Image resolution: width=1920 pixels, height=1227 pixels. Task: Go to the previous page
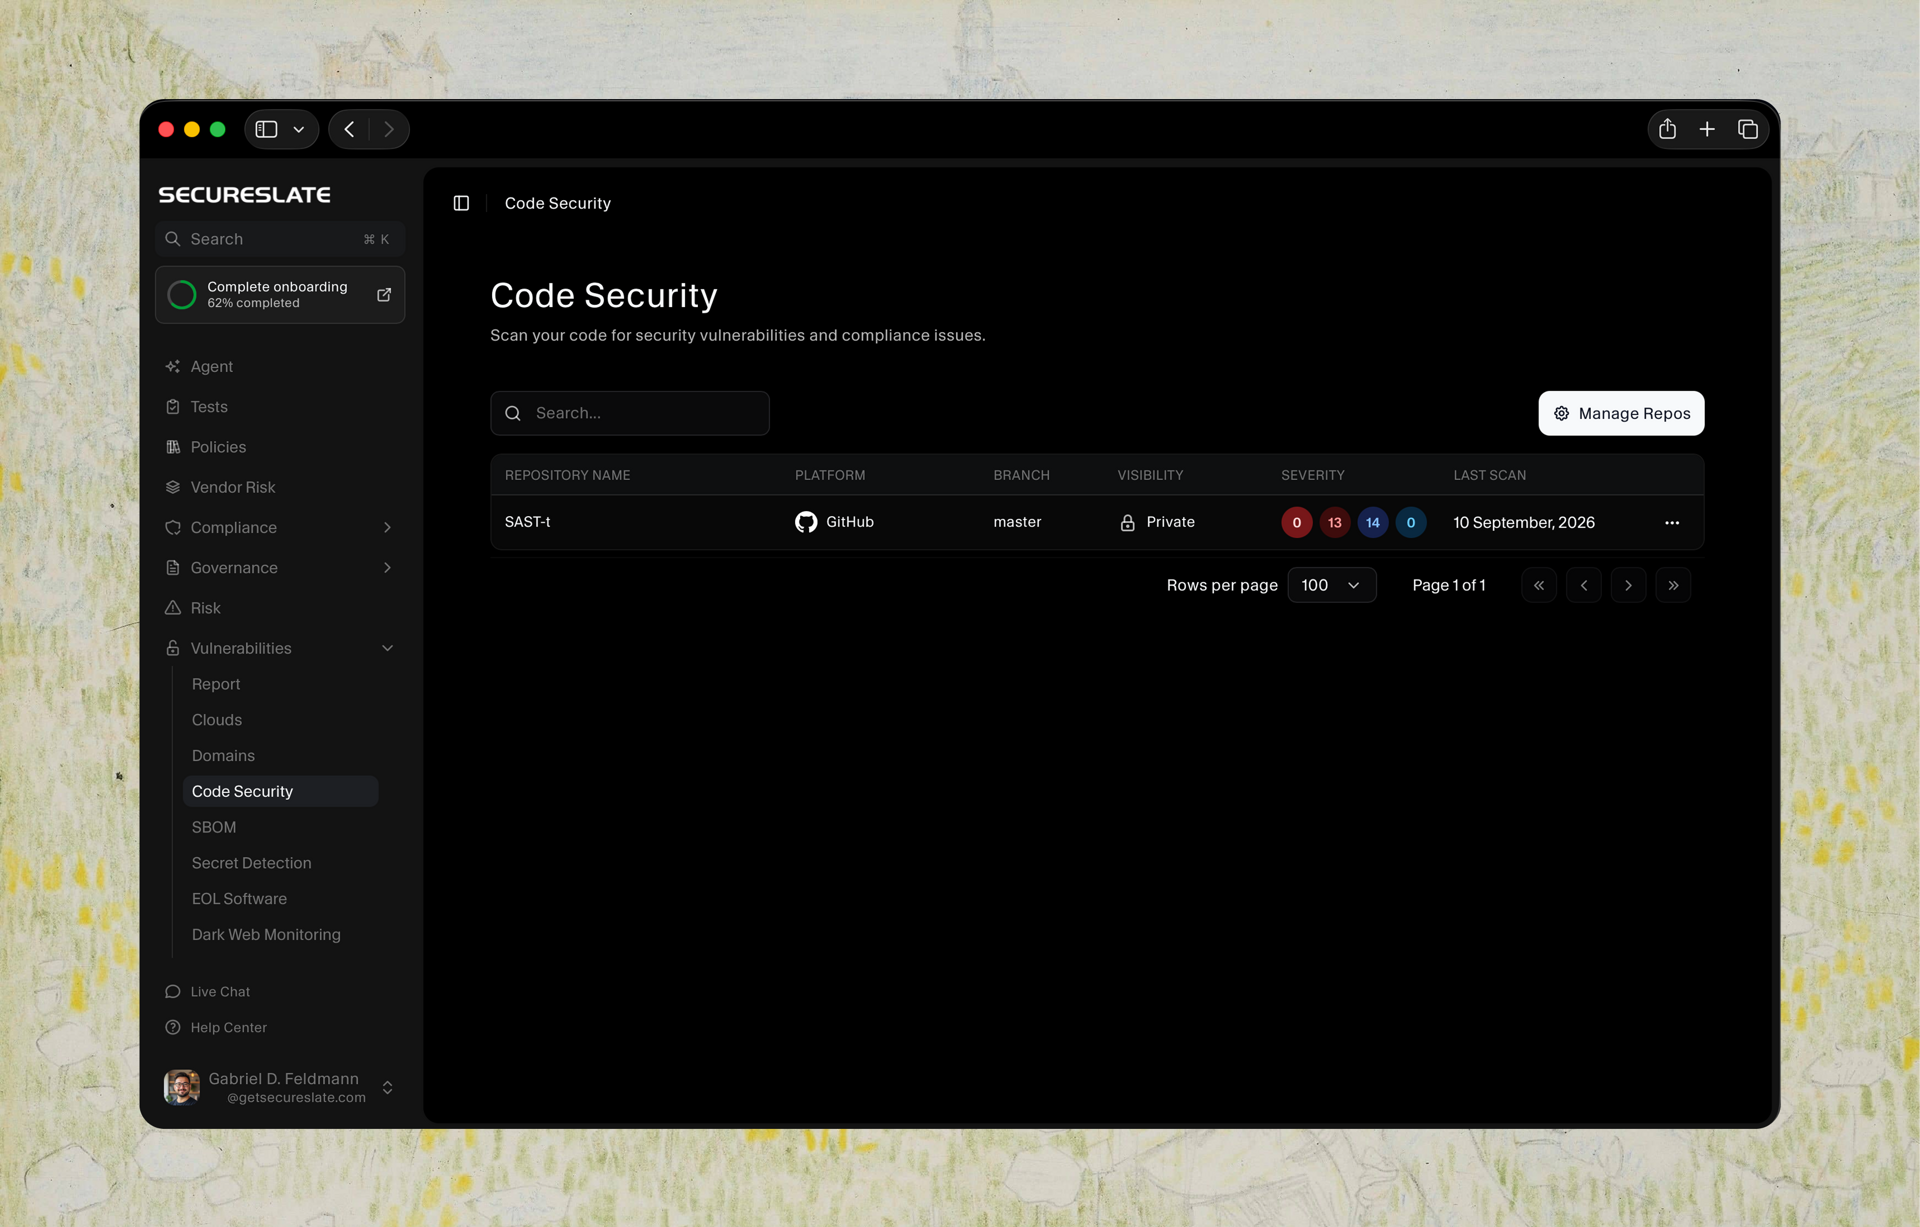[1584, 585]
